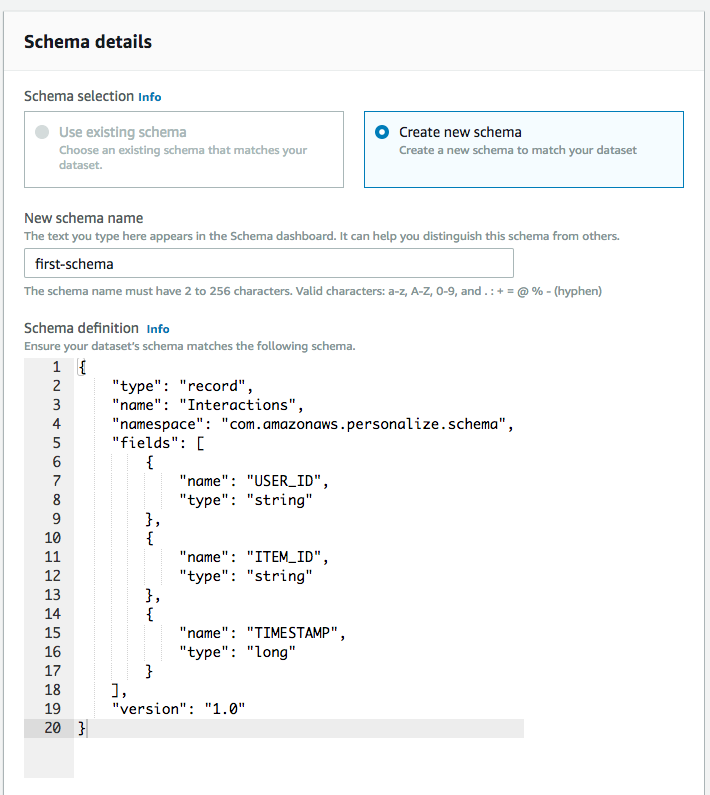The width and height of the screenshot is (710, 795).
Task: Open Info link beside Schema definition
Action: 158,329
